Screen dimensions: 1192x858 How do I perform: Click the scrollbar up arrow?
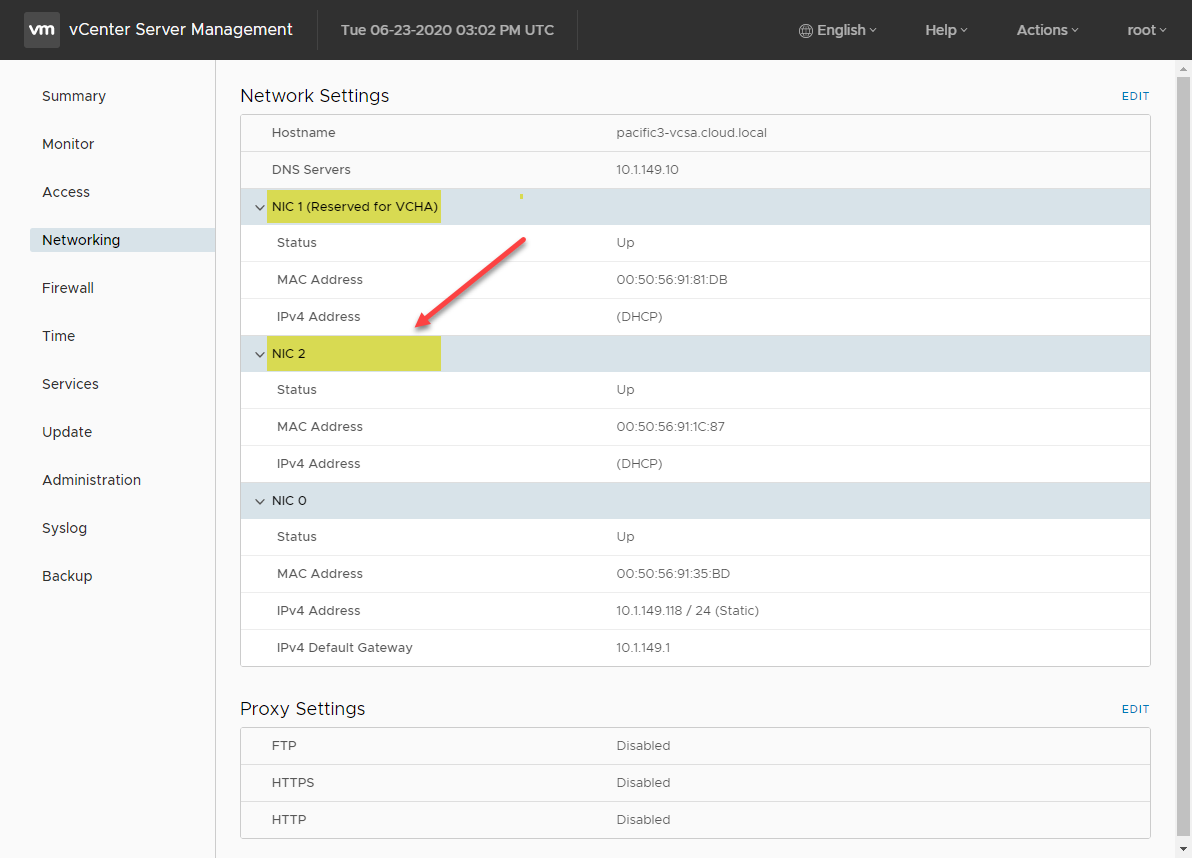[1183, 69]
